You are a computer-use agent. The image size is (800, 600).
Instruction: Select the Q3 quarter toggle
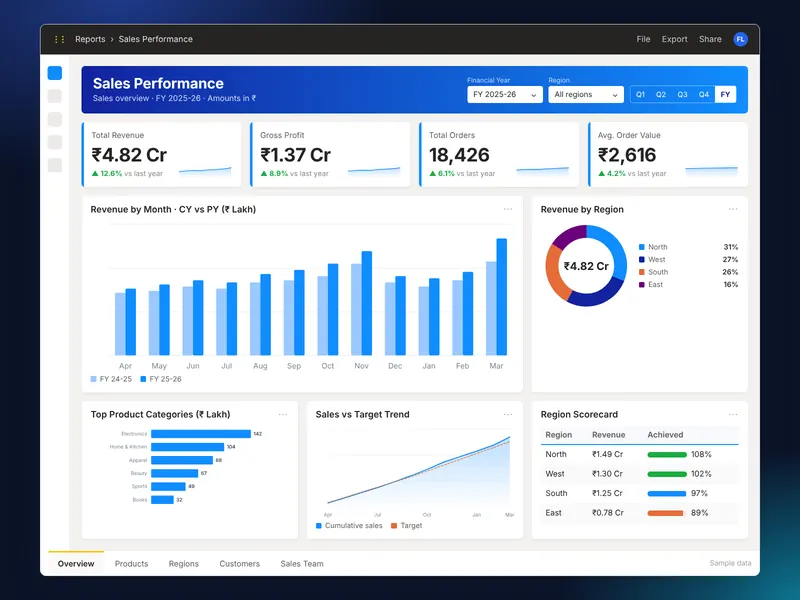[682, 94]
